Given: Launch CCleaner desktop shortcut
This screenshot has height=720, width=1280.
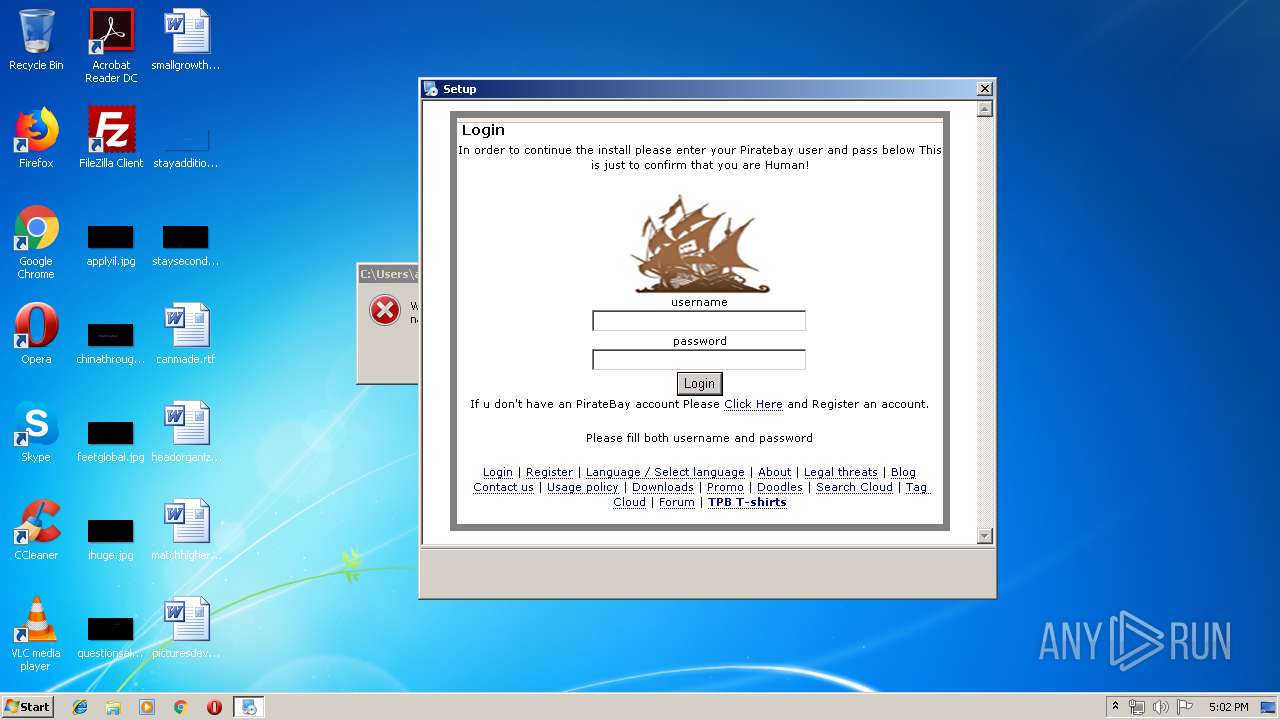Looking at the screenshot, I should 36,530.
